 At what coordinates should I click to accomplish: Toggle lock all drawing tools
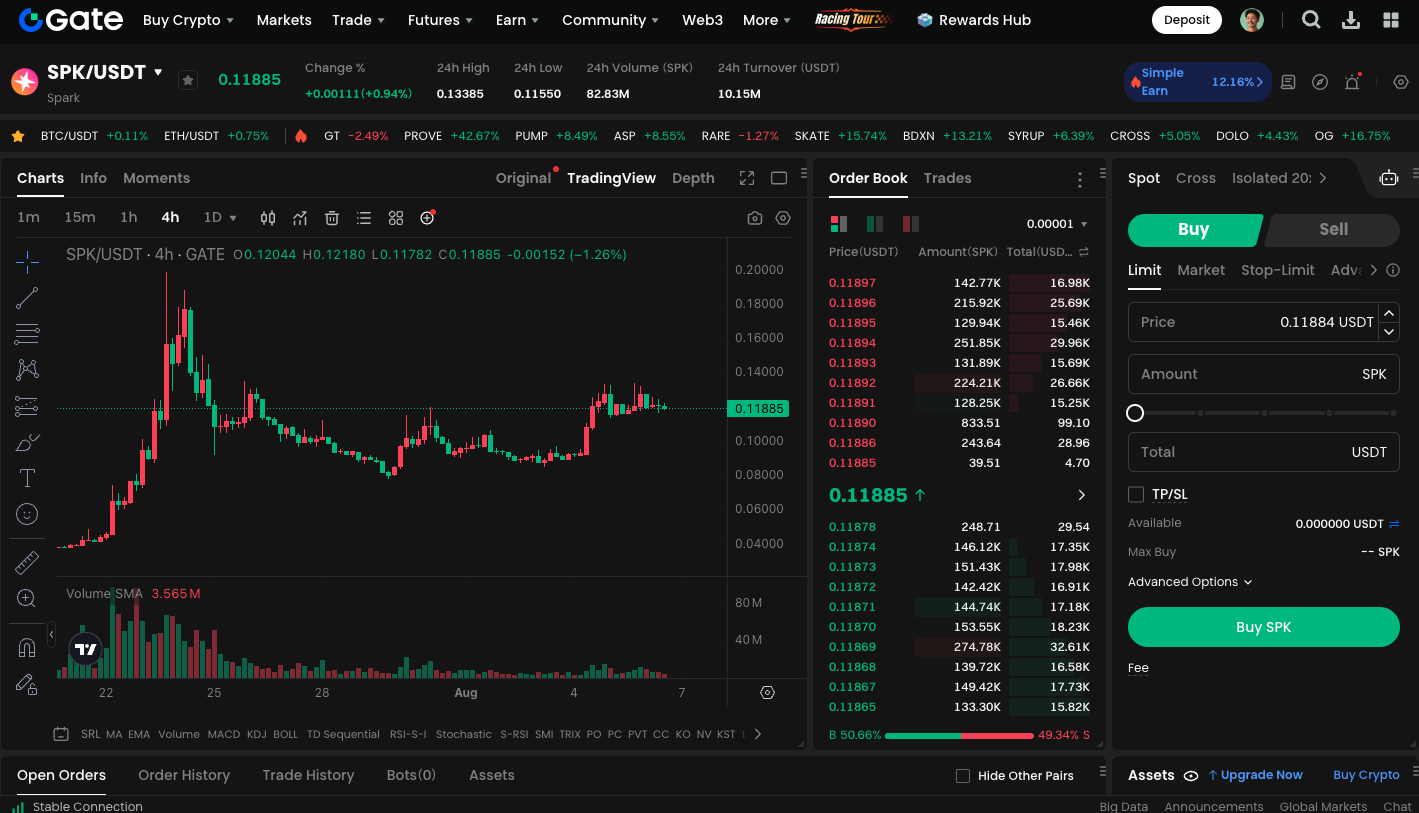coord(27,684)
